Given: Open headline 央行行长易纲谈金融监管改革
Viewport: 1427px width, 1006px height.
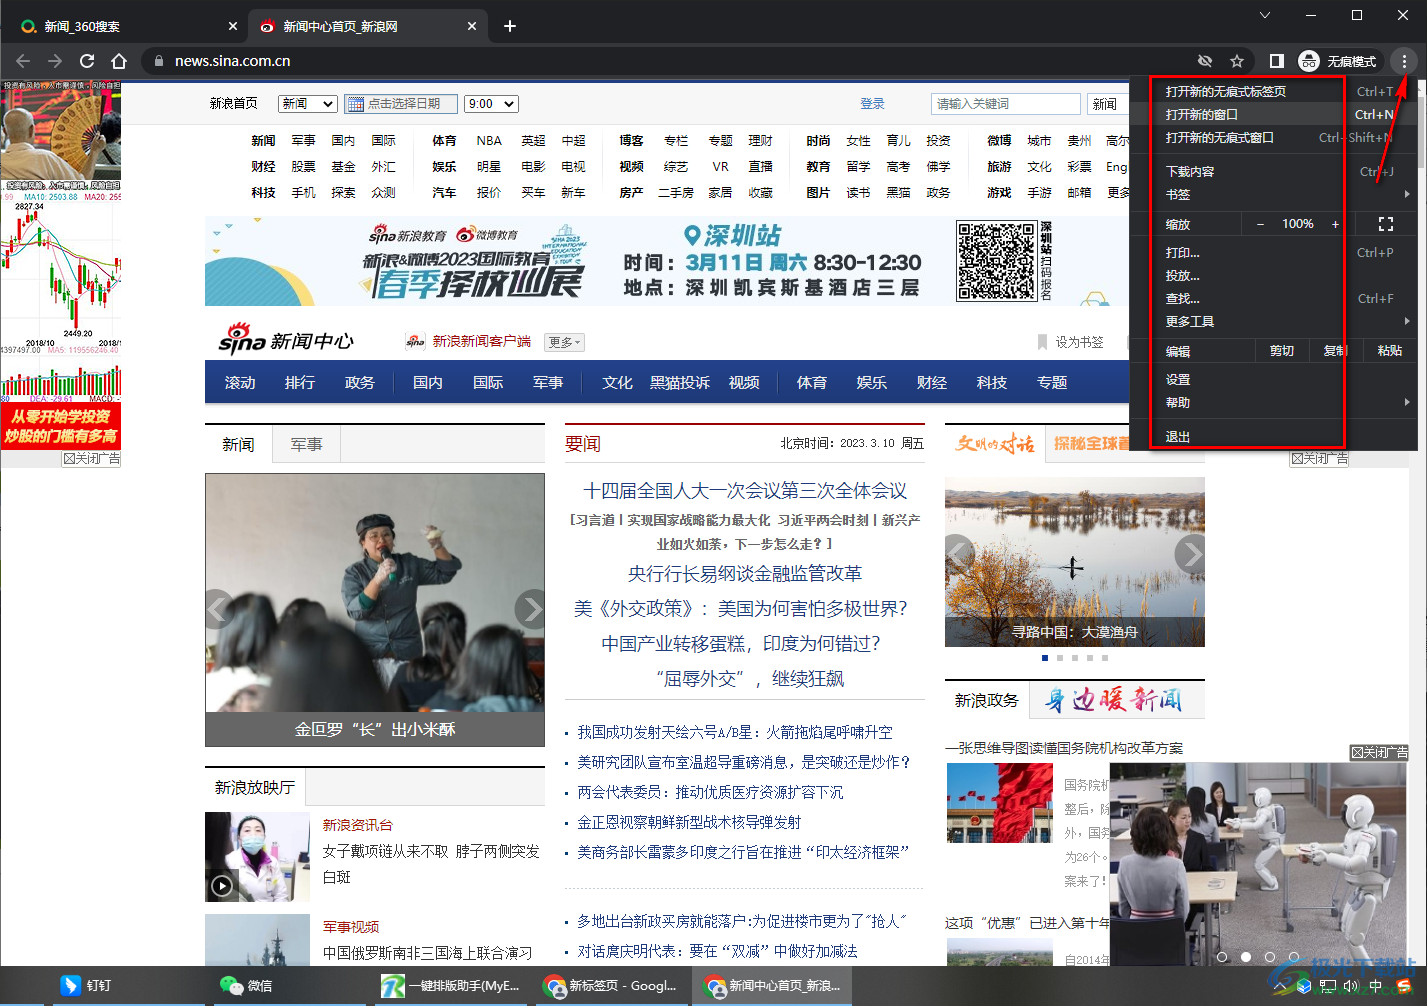Looking at the screenshot, I should pyautogui.click(x=745, y=573).
